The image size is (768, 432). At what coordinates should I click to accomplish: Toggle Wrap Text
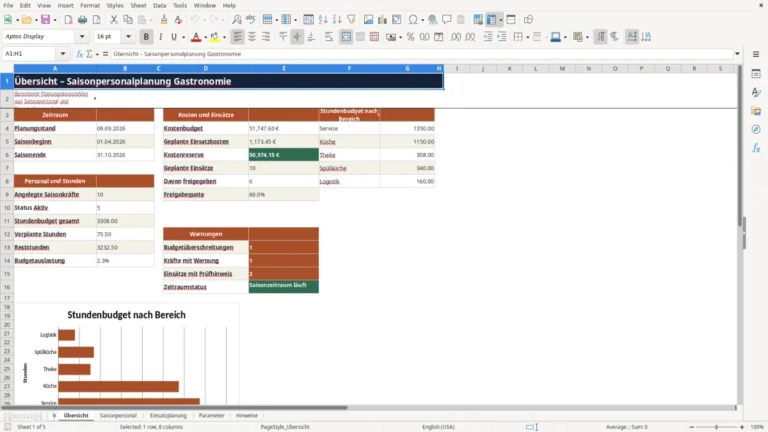pos(329,37)
